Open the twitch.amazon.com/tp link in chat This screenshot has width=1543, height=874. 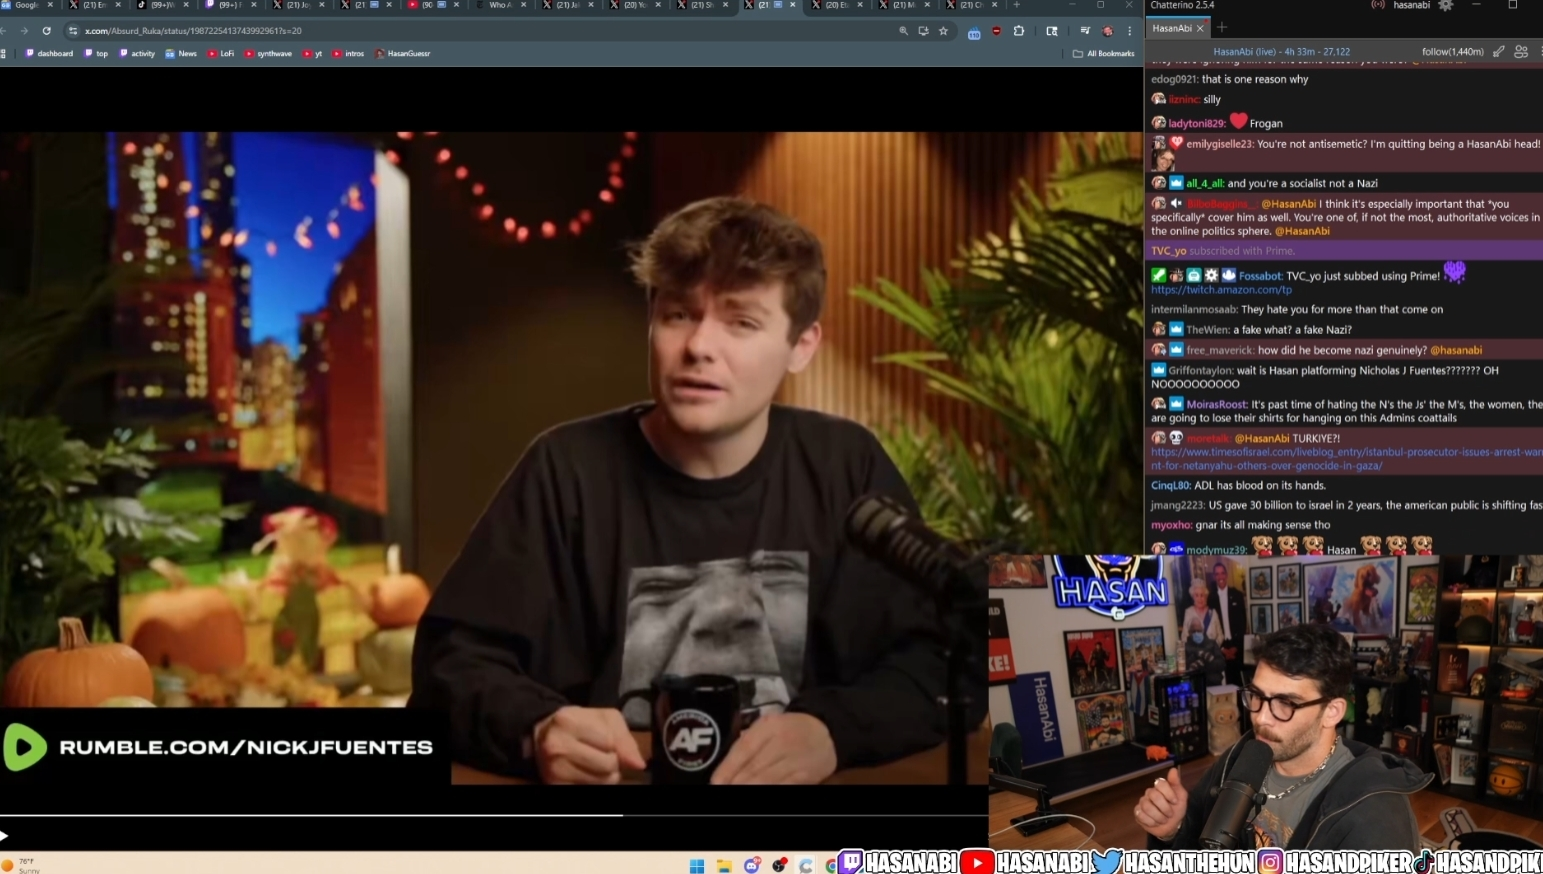tap(1221, 290)
